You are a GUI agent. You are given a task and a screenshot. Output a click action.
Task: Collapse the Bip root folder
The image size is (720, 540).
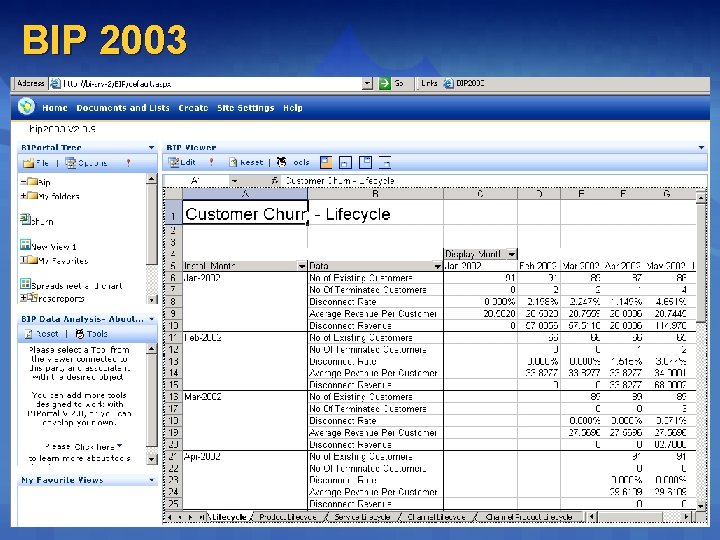tap(23, 182)
